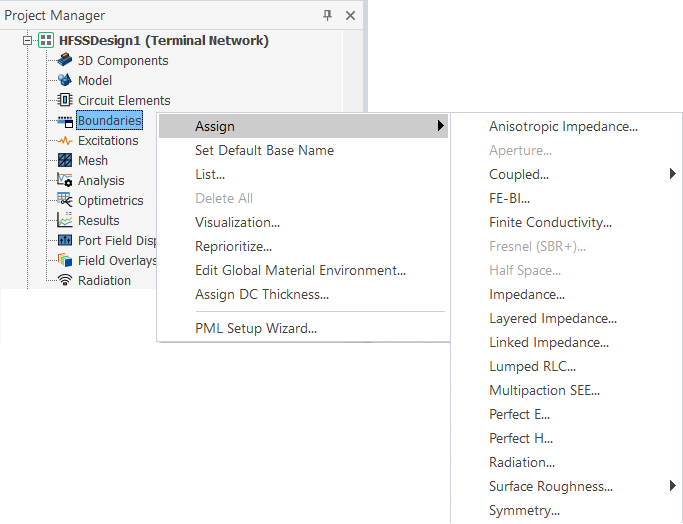Assign Radiation... boundary in submenu
This screenshot has height=524, width=683.
pos(522,462)
